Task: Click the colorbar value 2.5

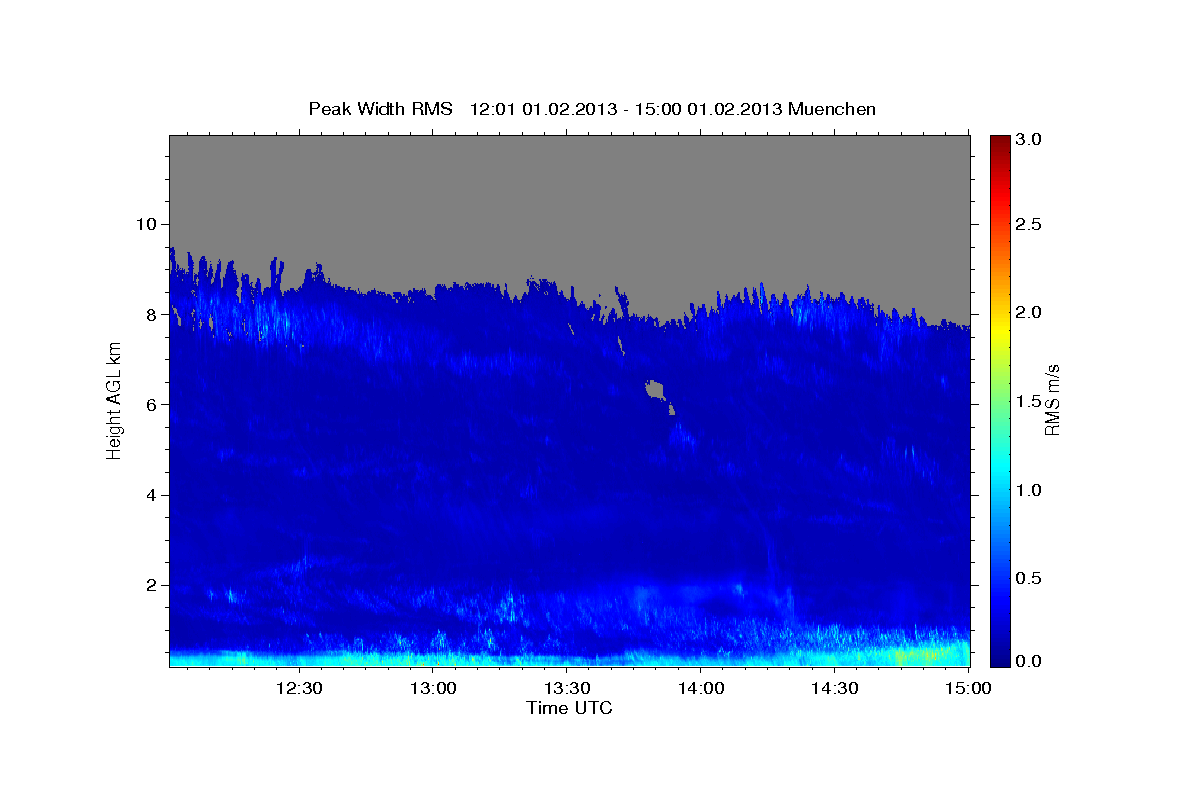Action: click(x=1029, y=224)
